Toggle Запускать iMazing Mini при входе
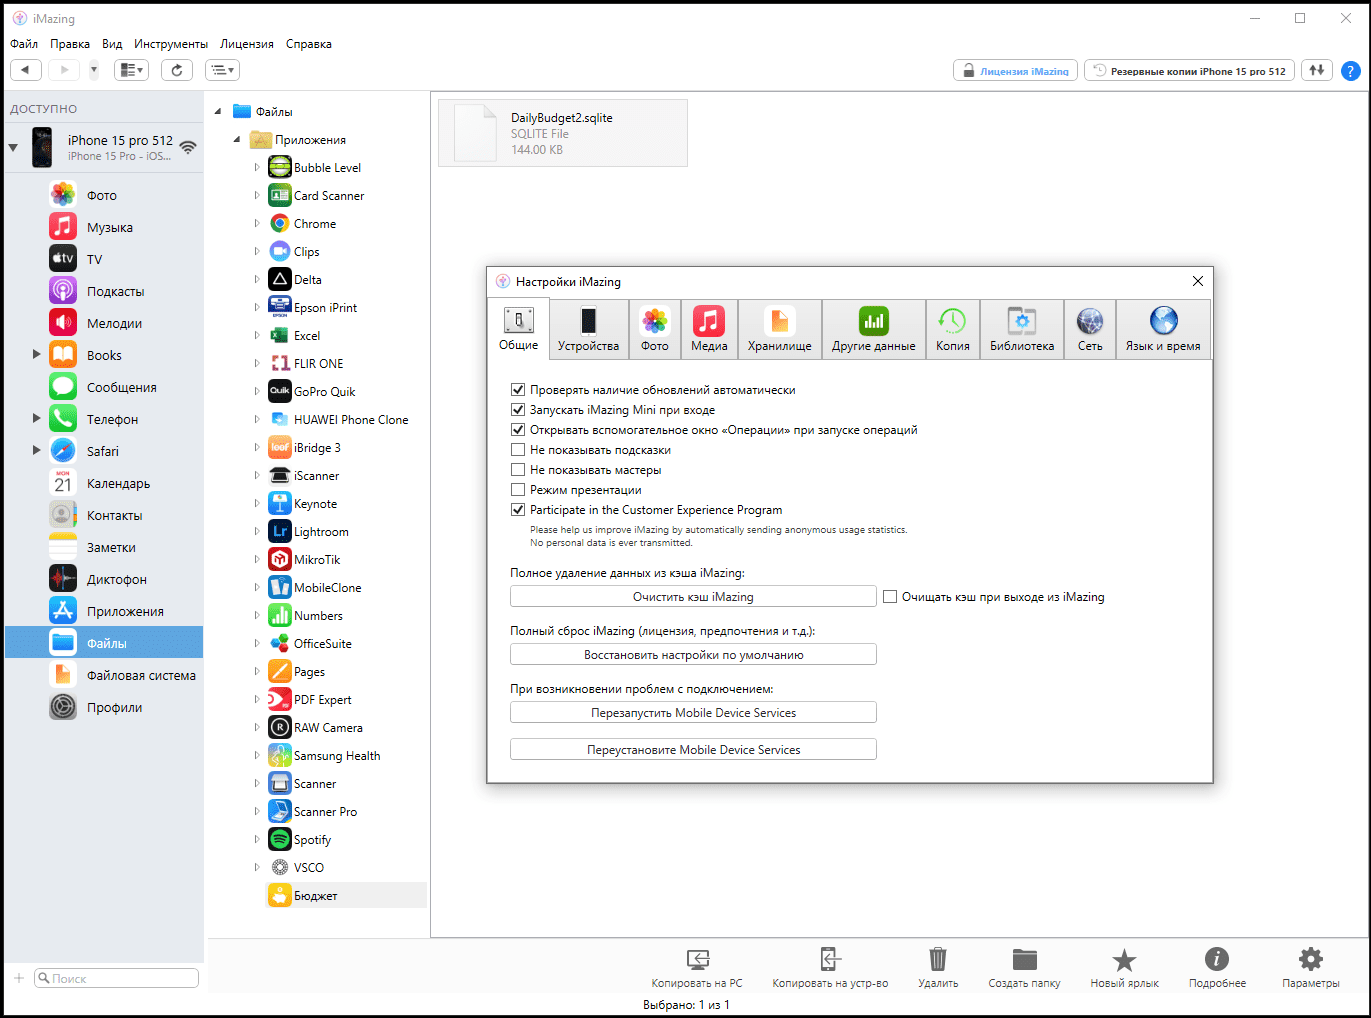Screen dimensions: 1371x1018 tap(518, 410)
